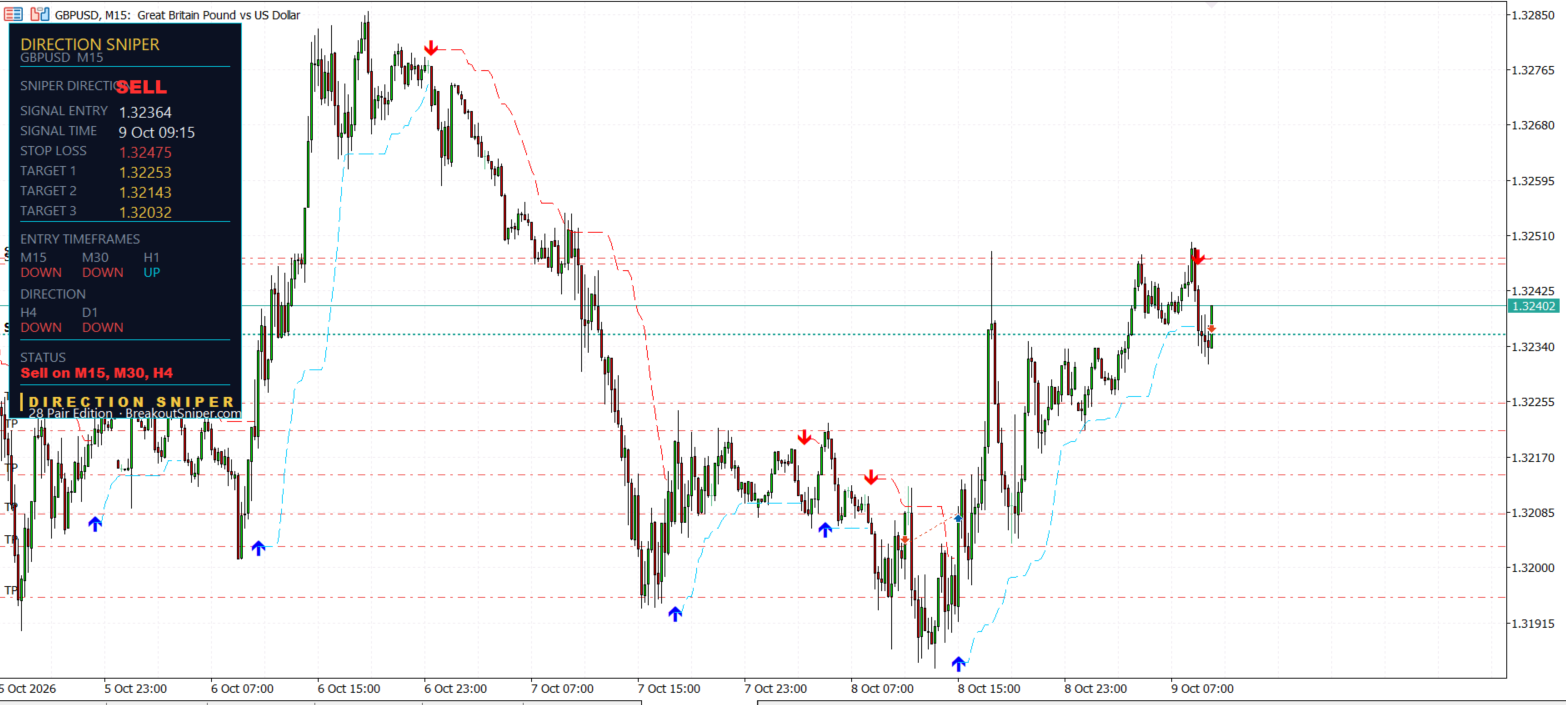This screenshot has height=705, width=1566.
Task: Click the signal time 9 Oct 09:15
Action: point(156,132)
